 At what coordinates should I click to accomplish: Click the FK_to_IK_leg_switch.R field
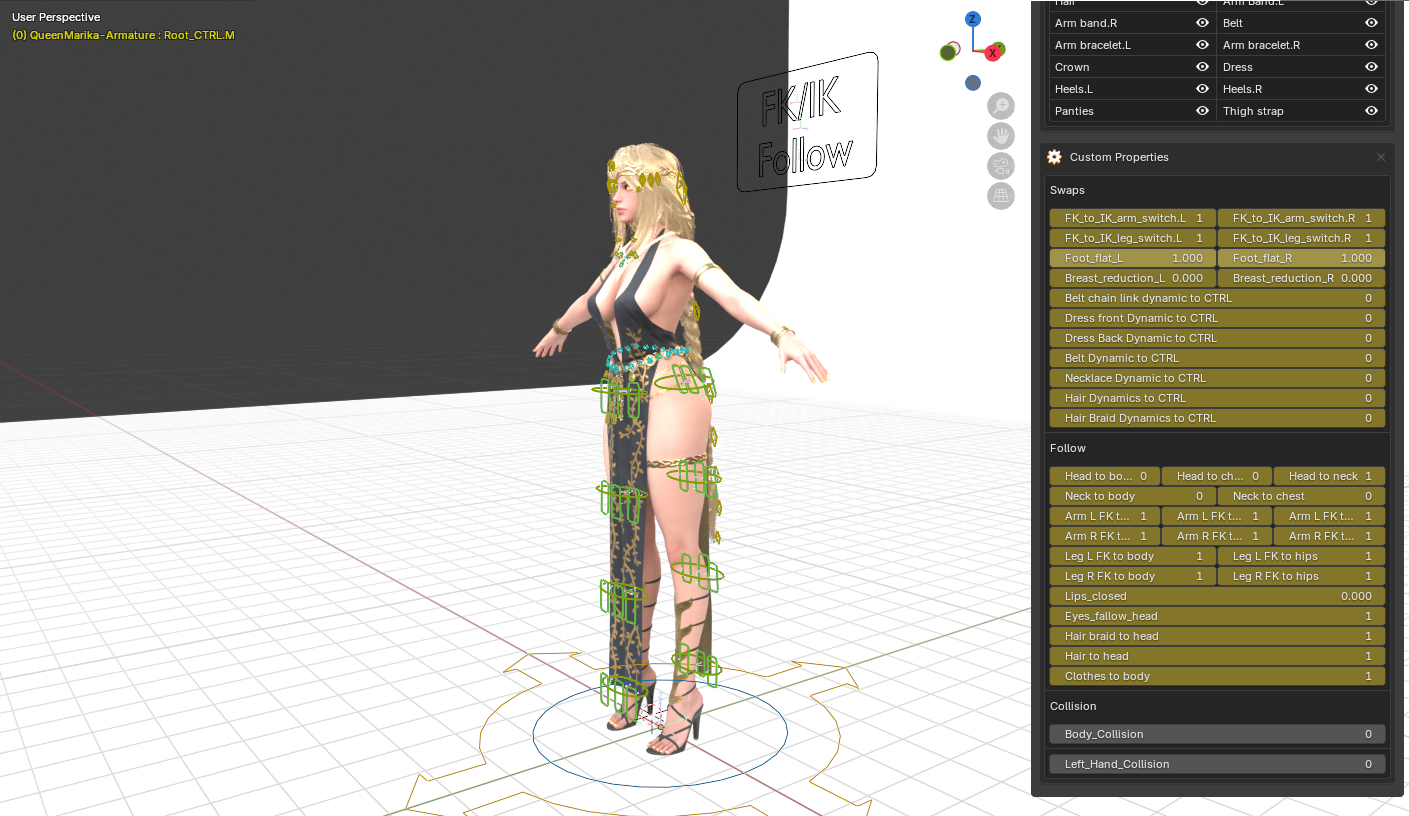1301,238
